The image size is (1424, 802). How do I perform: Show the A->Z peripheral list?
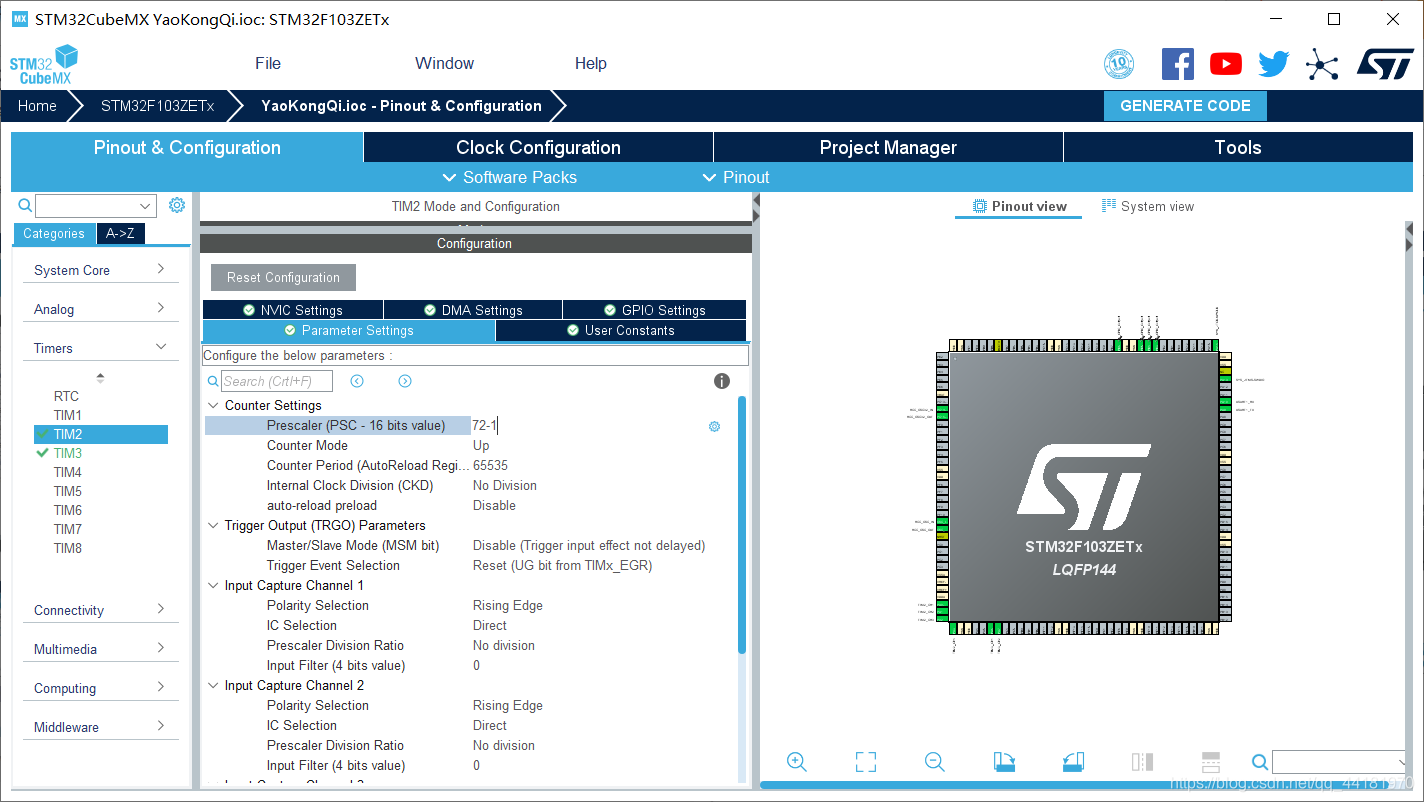(x=121, y=233)
